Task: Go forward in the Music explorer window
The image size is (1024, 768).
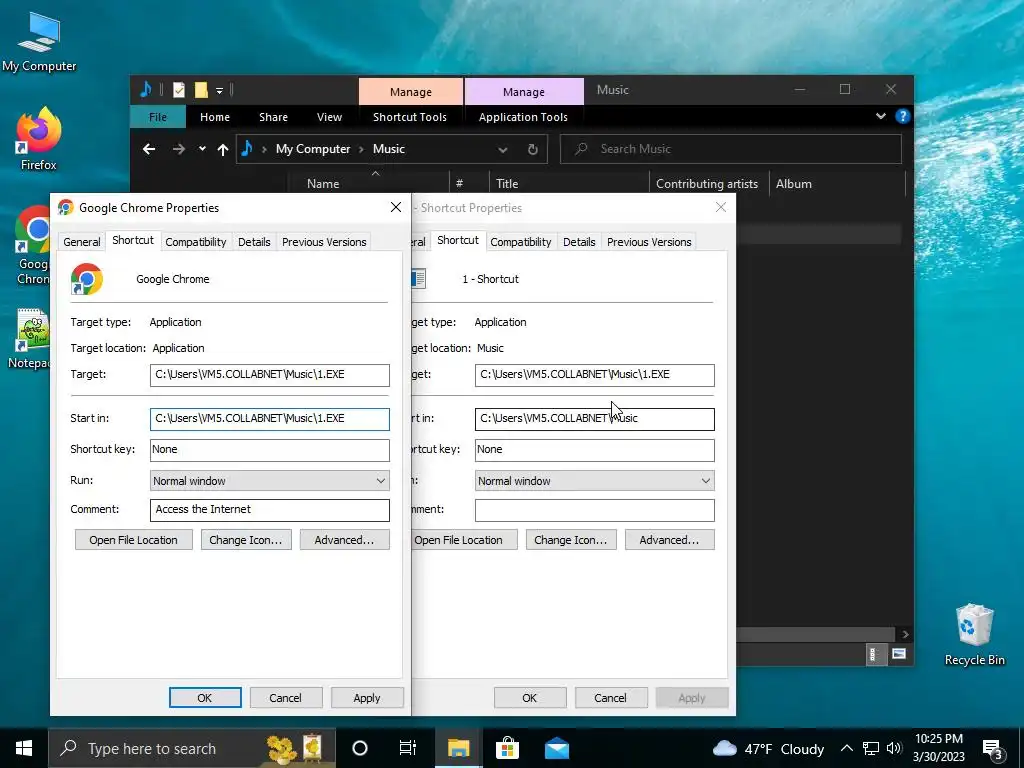Action: 178,150
